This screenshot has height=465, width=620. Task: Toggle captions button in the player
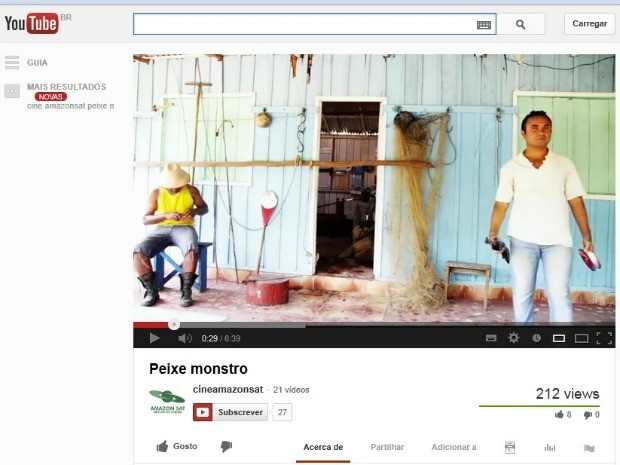tap(491, 338)
